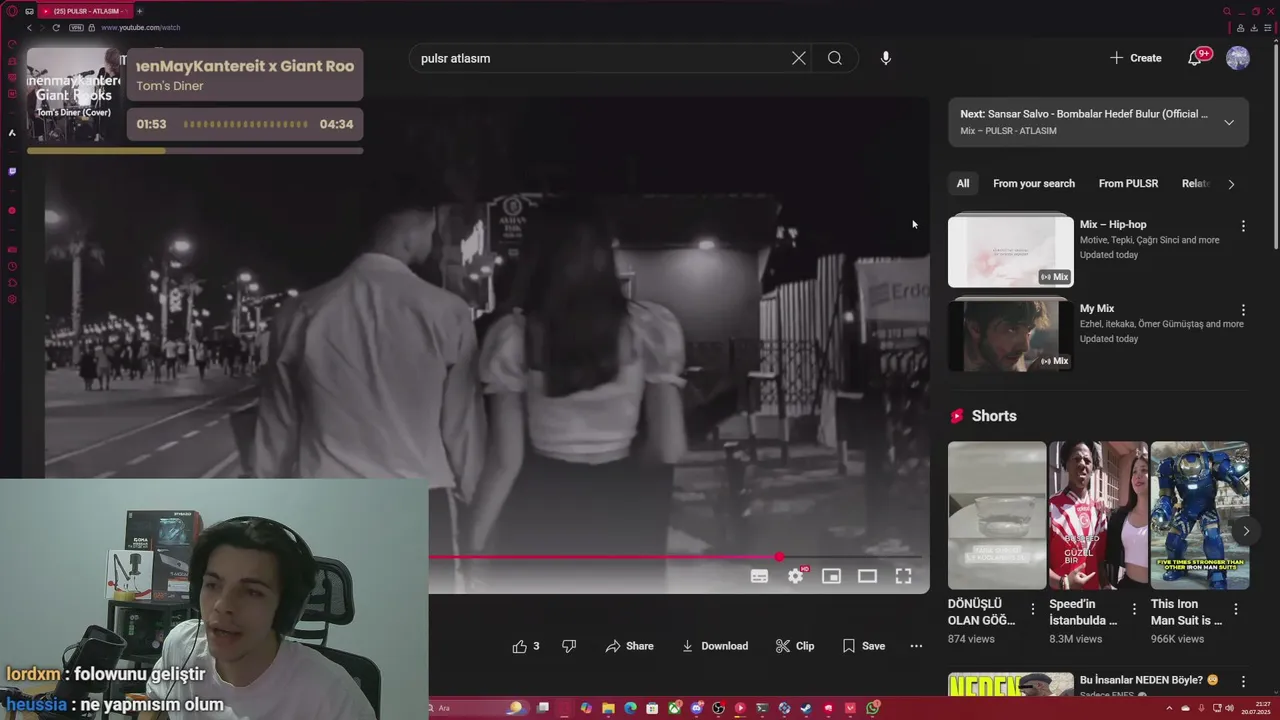Screen dimensions: 1280x720
Task: Open the Twitch panel in the sidebar
Action: pos(12,171)
